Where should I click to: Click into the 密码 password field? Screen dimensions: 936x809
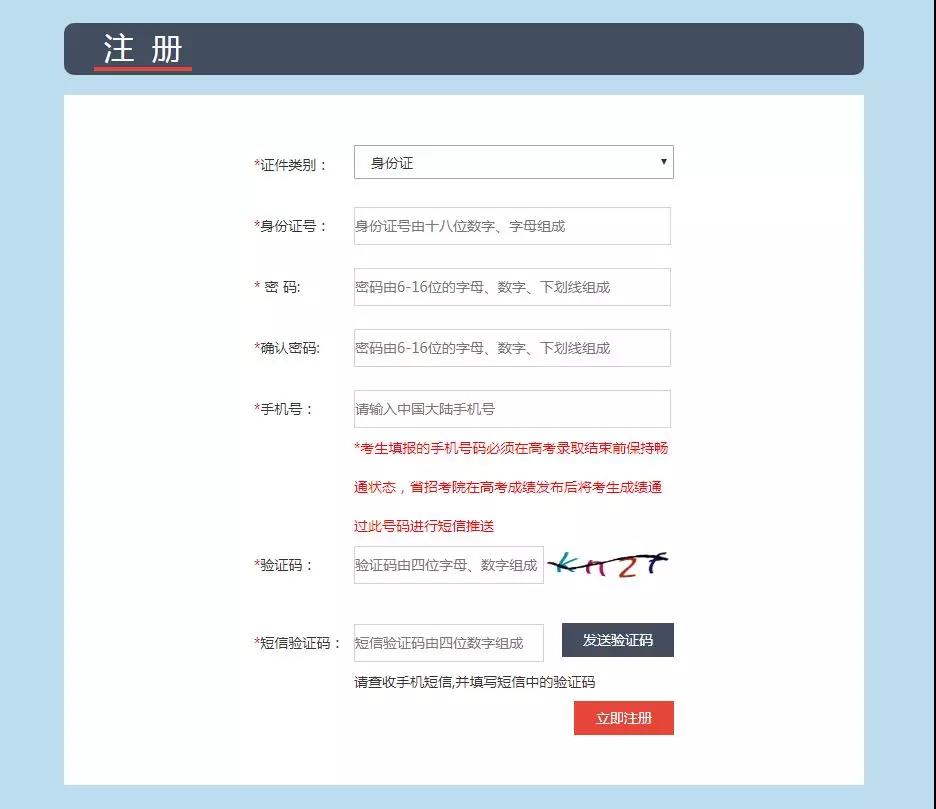(512, 287)
